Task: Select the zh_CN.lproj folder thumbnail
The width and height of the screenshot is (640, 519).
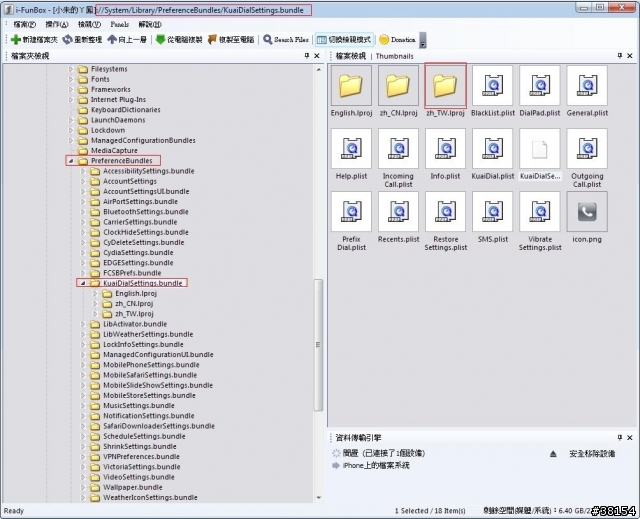Action: click(x=398, y=85)
